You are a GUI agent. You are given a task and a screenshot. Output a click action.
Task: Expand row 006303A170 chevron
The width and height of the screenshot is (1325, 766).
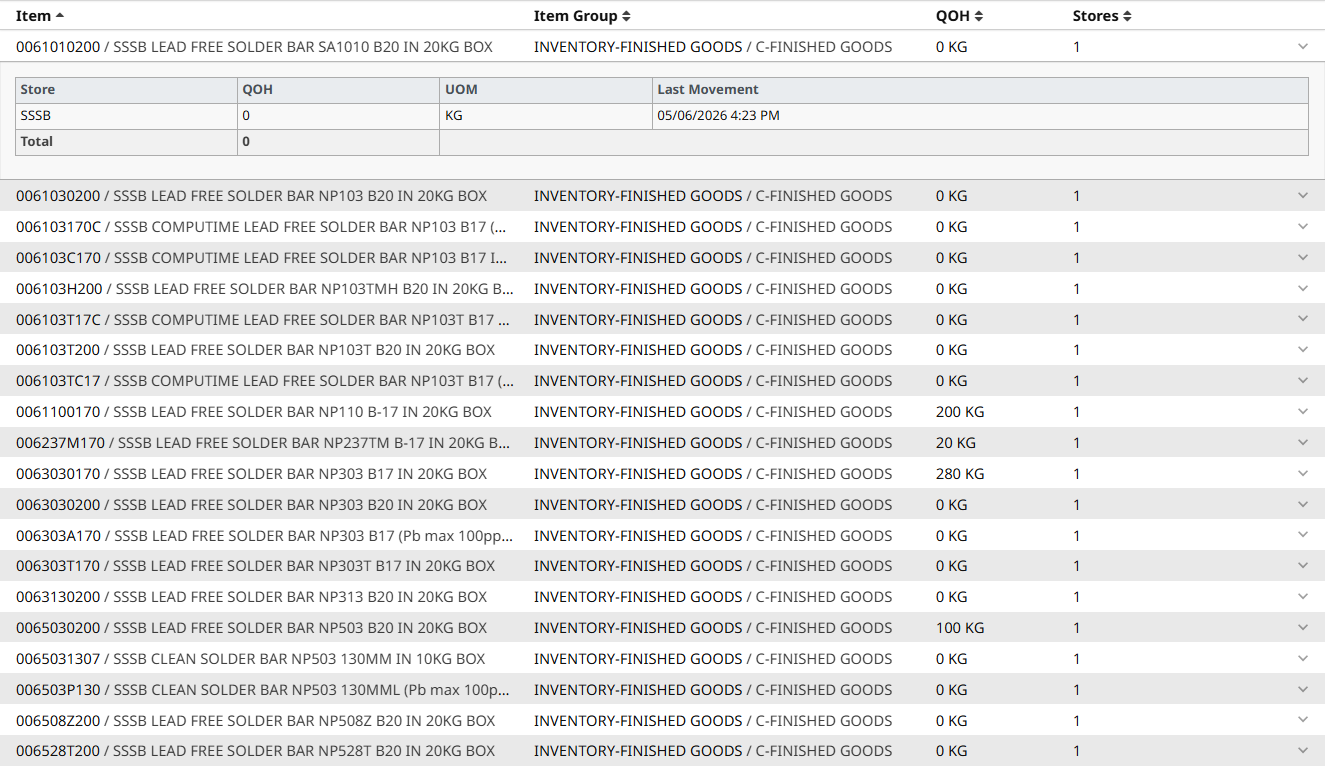click(1302, 536)
